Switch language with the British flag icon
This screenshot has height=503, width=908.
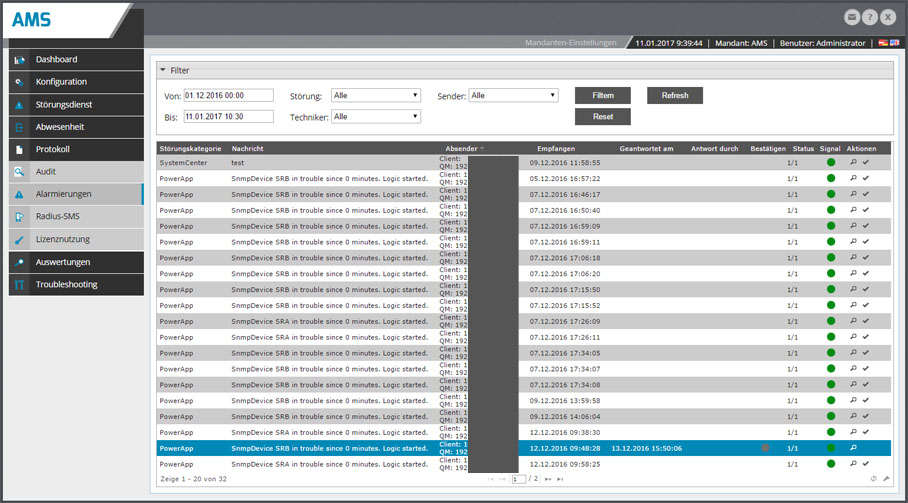[x=895, y=43]
